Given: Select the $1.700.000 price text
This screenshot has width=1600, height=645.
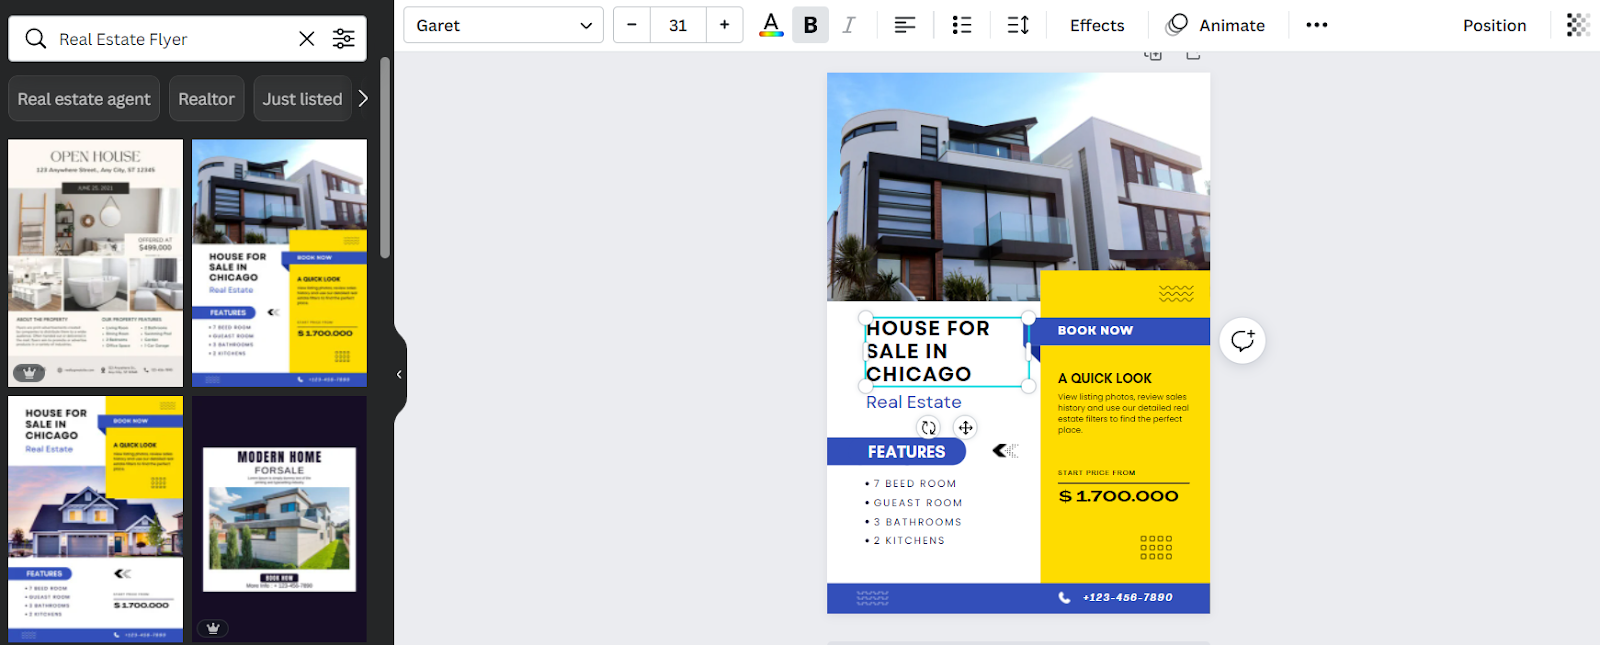Looking at the screenshot, I should point(1119,496).
